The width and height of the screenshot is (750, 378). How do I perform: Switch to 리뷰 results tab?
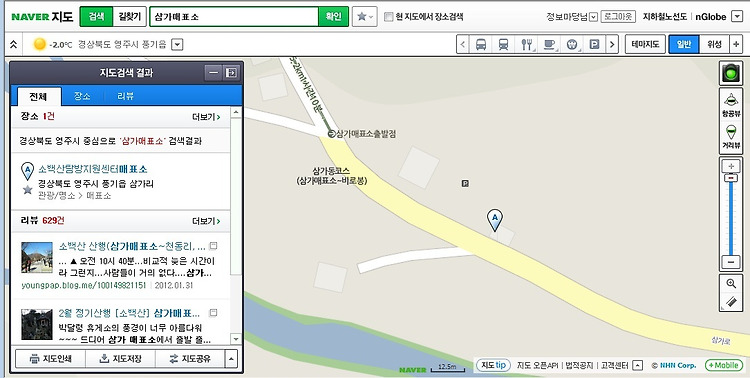[125, 96]
